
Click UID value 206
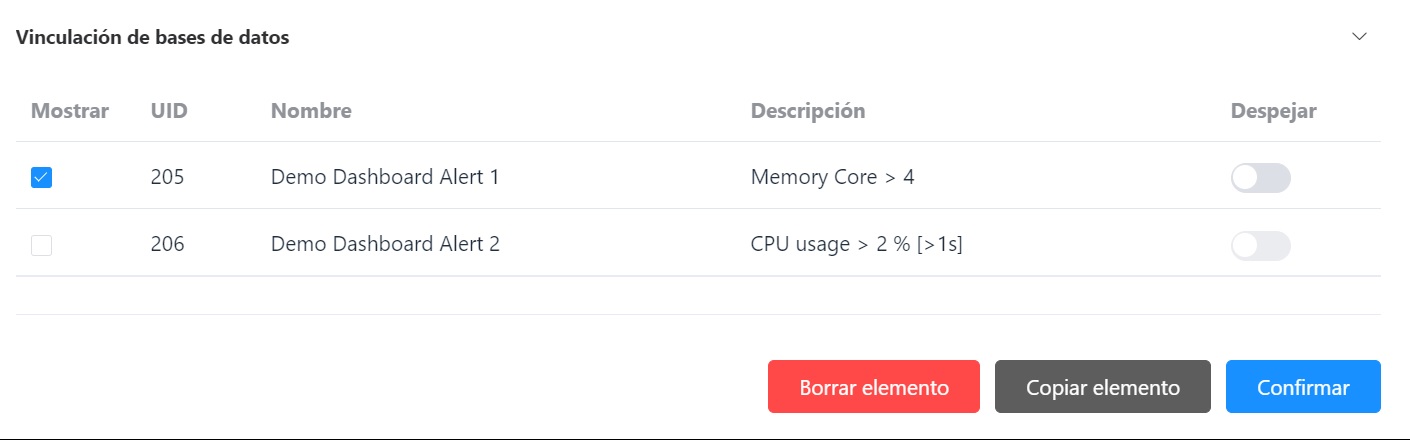point(168,244)
